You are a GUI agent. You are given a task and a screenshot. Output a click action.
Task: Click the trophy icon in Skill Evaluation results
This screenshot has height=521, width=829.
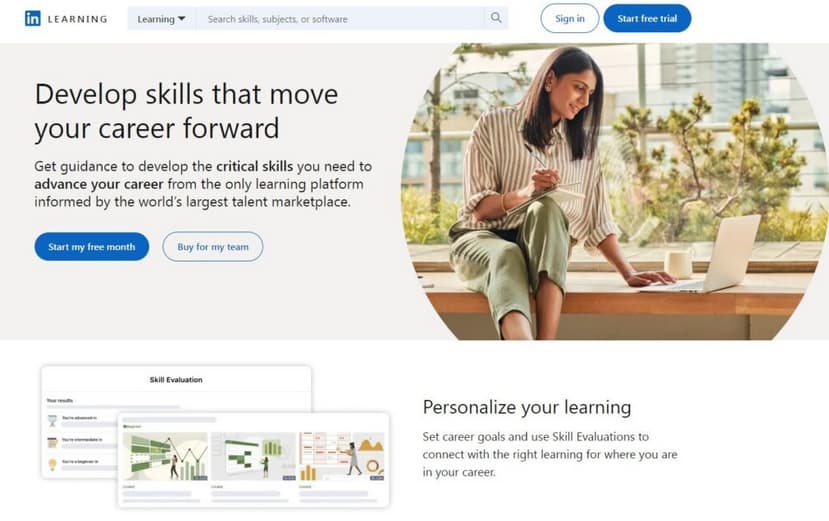[52, 421]
